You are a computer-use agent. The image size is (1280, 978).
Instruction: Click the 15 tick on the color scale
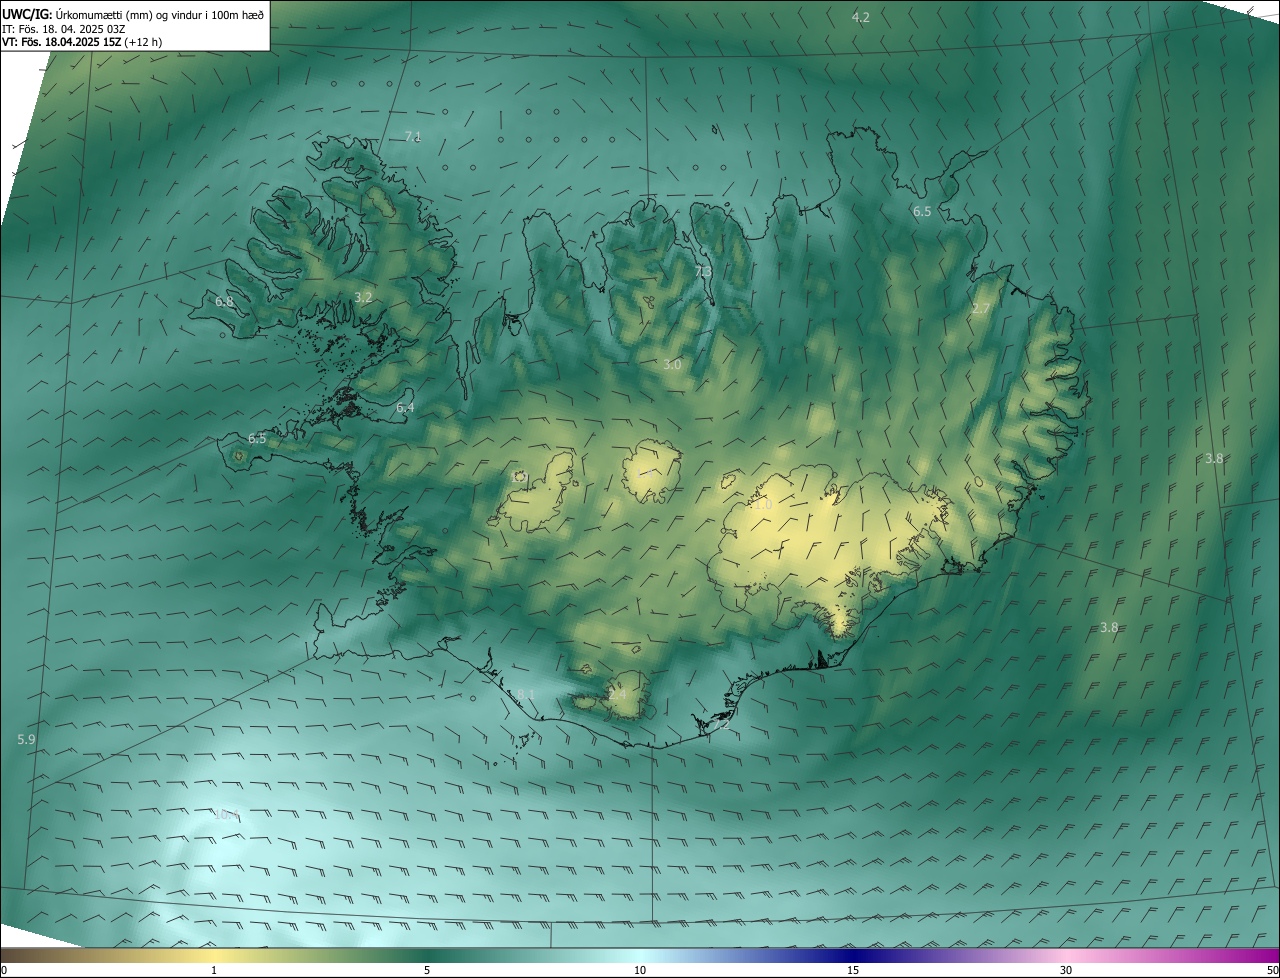coord(853,970)
